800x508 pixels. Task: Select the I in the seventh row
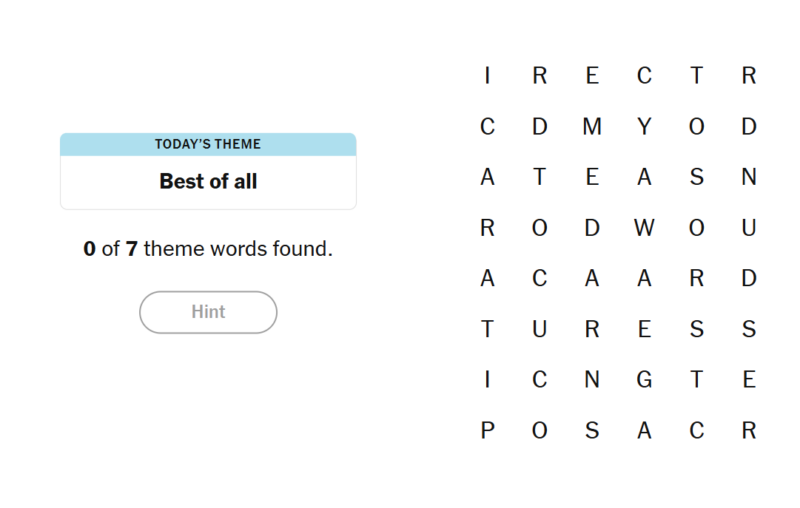(487, 380)
